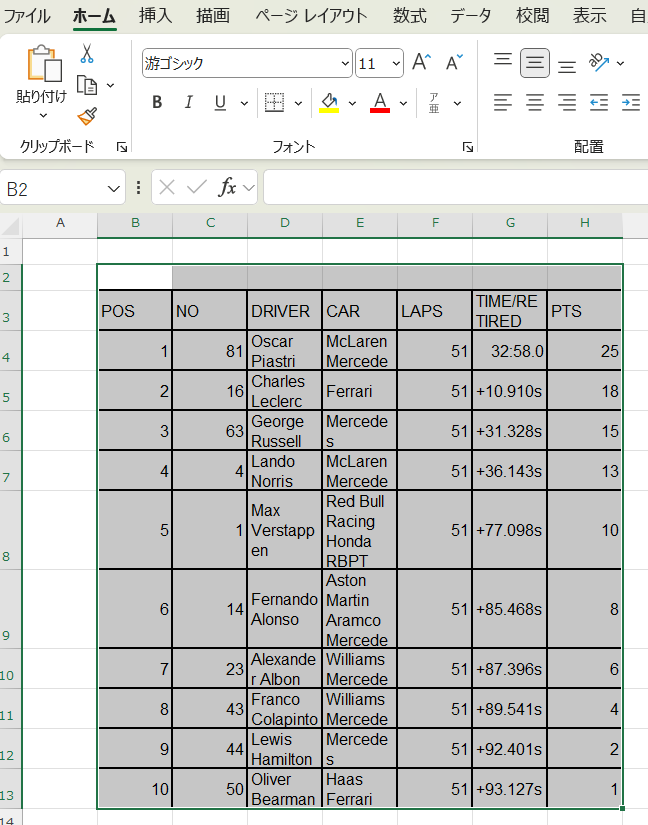648x825 pixels.
Task: Click the Paste clipboard icon
Action: pos(44,64)
